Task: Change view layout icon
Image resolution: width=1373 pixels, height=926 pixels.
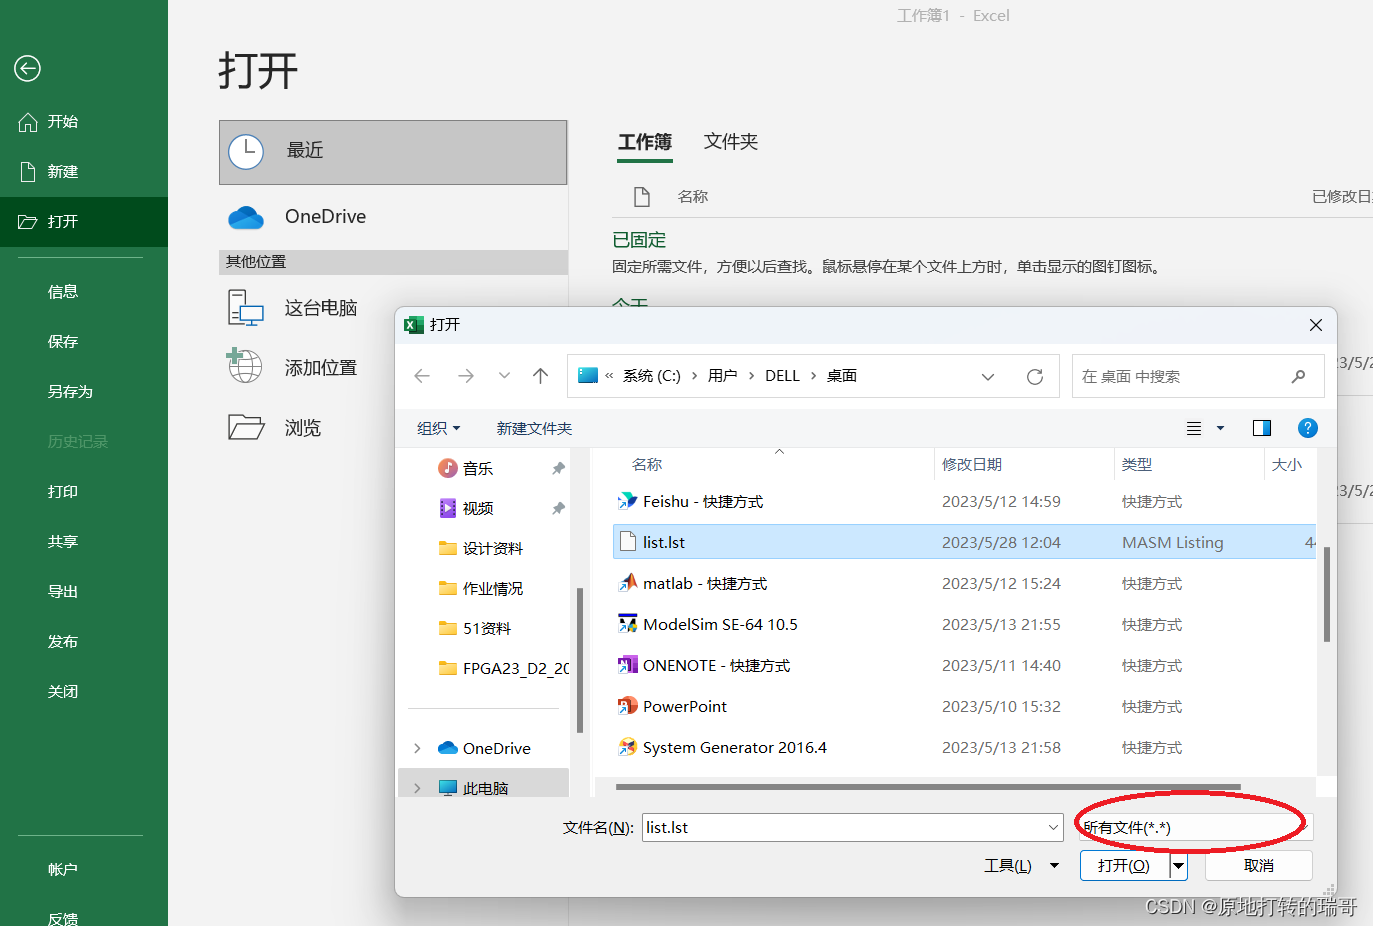Action: pyautogui.click(x=1194, y=428)
